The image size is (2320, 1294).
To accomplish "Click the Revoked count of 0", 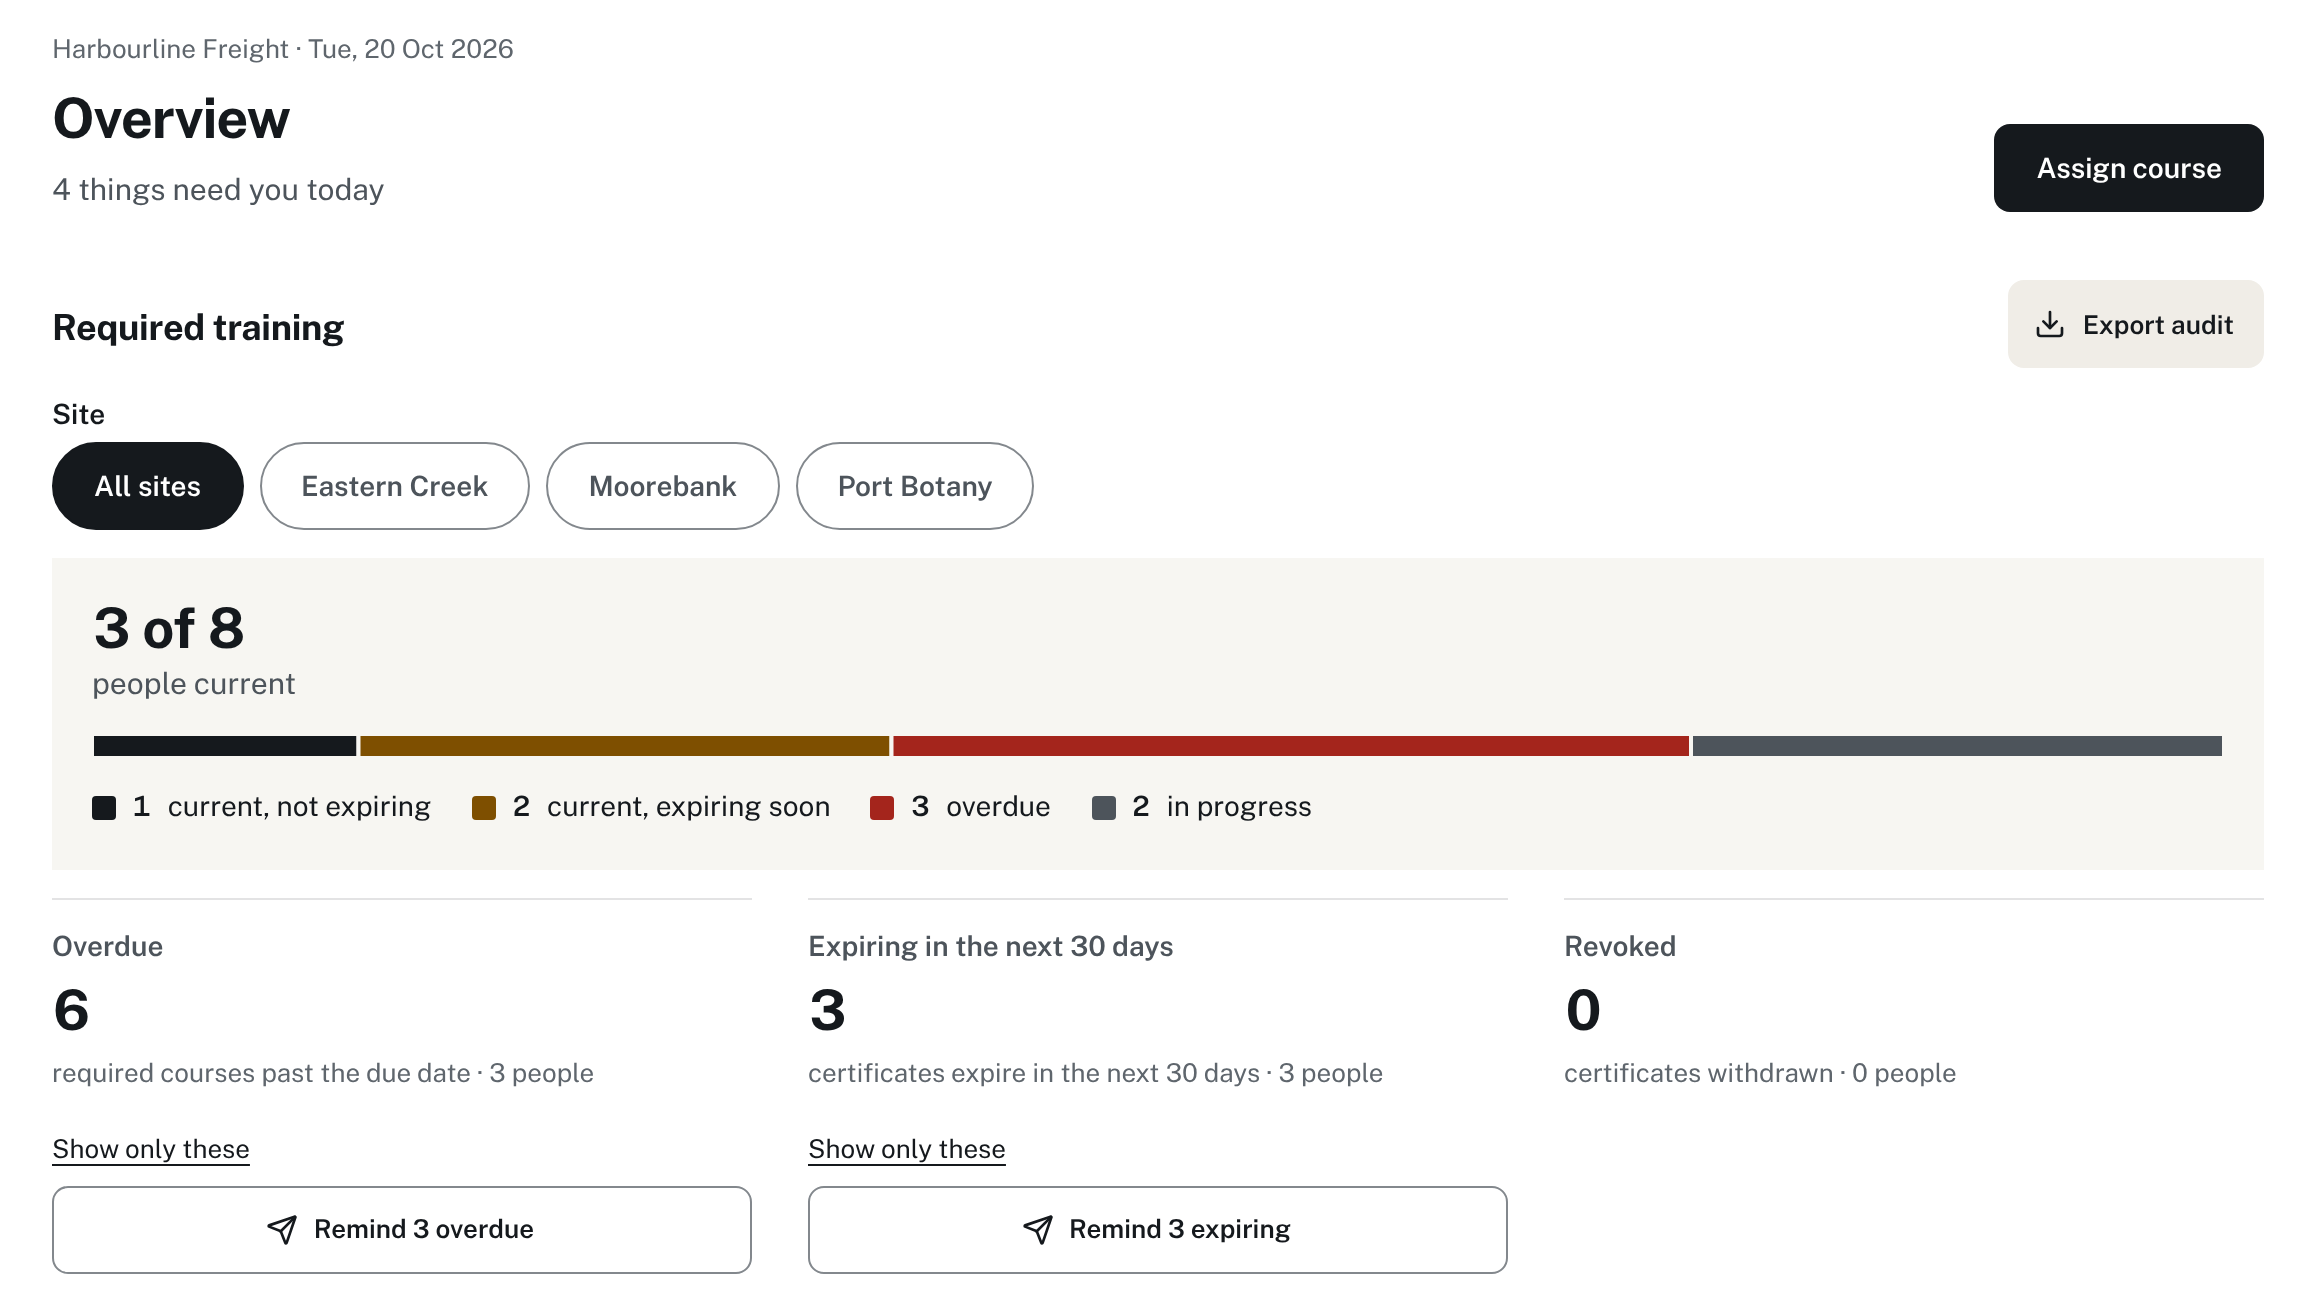I will click(1583, 1010).
